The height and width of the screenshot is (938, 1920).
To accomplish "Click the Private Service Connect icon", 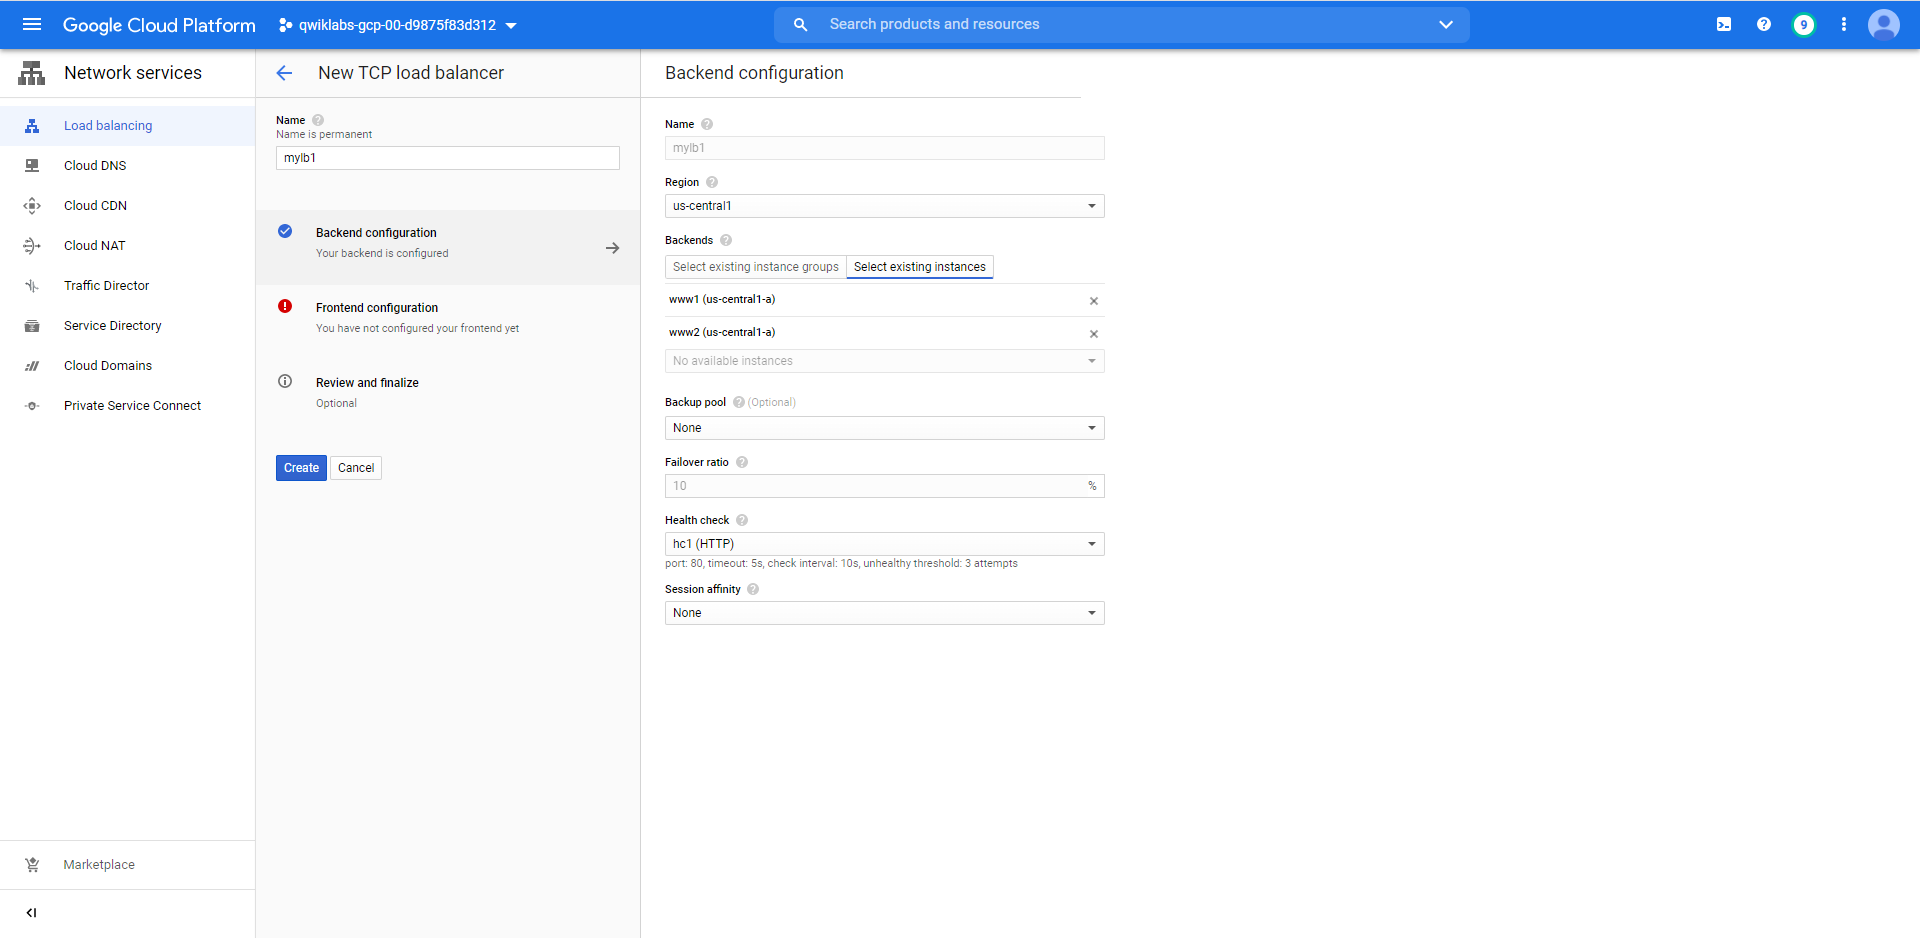I will [32, 406].
